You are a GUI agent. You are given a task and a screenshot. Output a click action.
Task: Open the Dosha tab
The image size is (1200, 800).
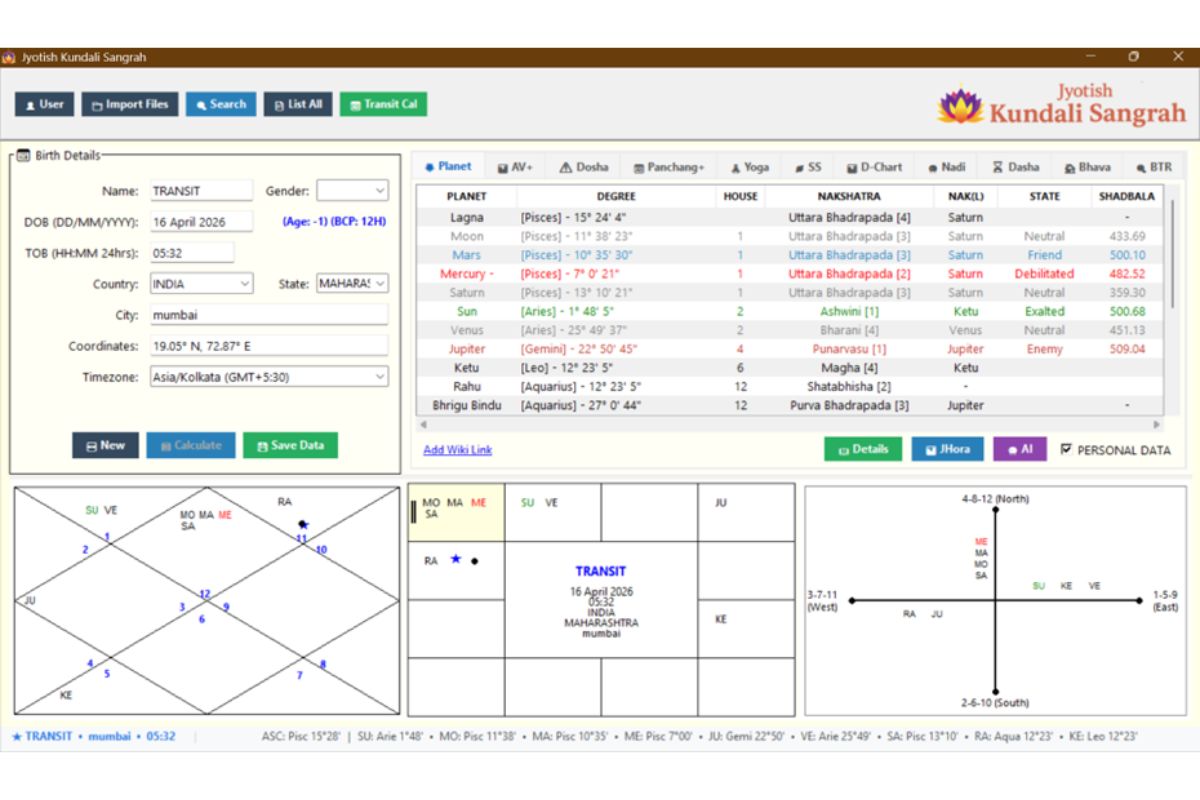tap(584, 168)
